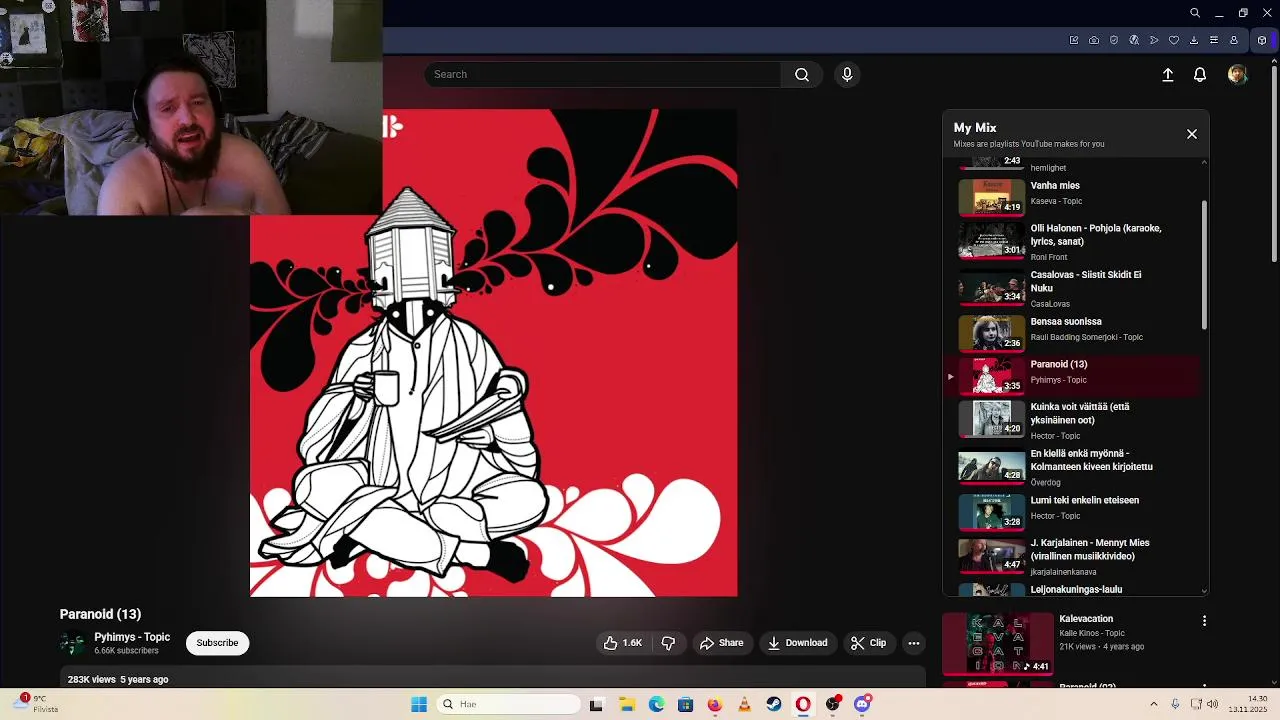Open more actions ellipsis under video
This screenshot has width=1280, height=720.
click(914, 643)
